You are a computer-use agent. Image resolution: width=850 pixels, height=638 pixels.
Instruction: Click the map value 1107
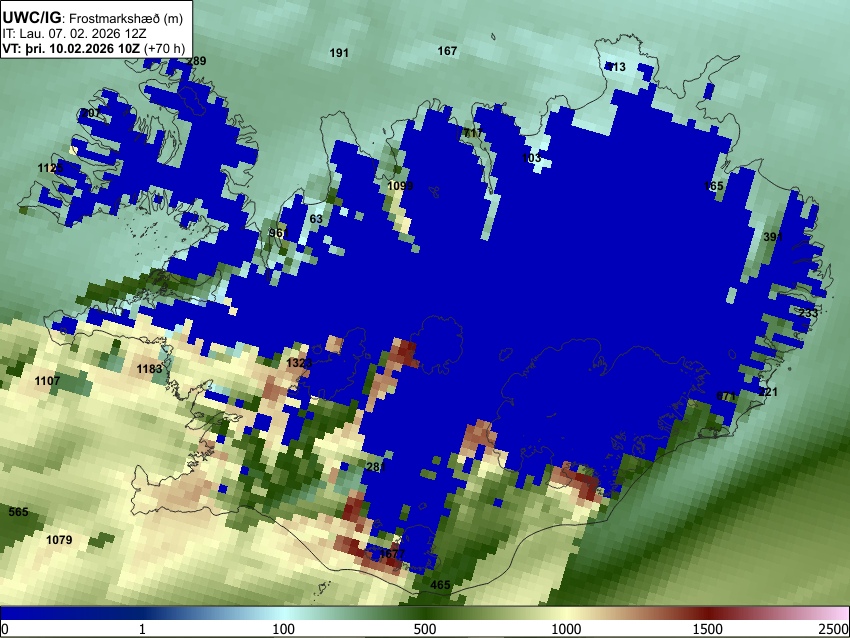point(47,381)
